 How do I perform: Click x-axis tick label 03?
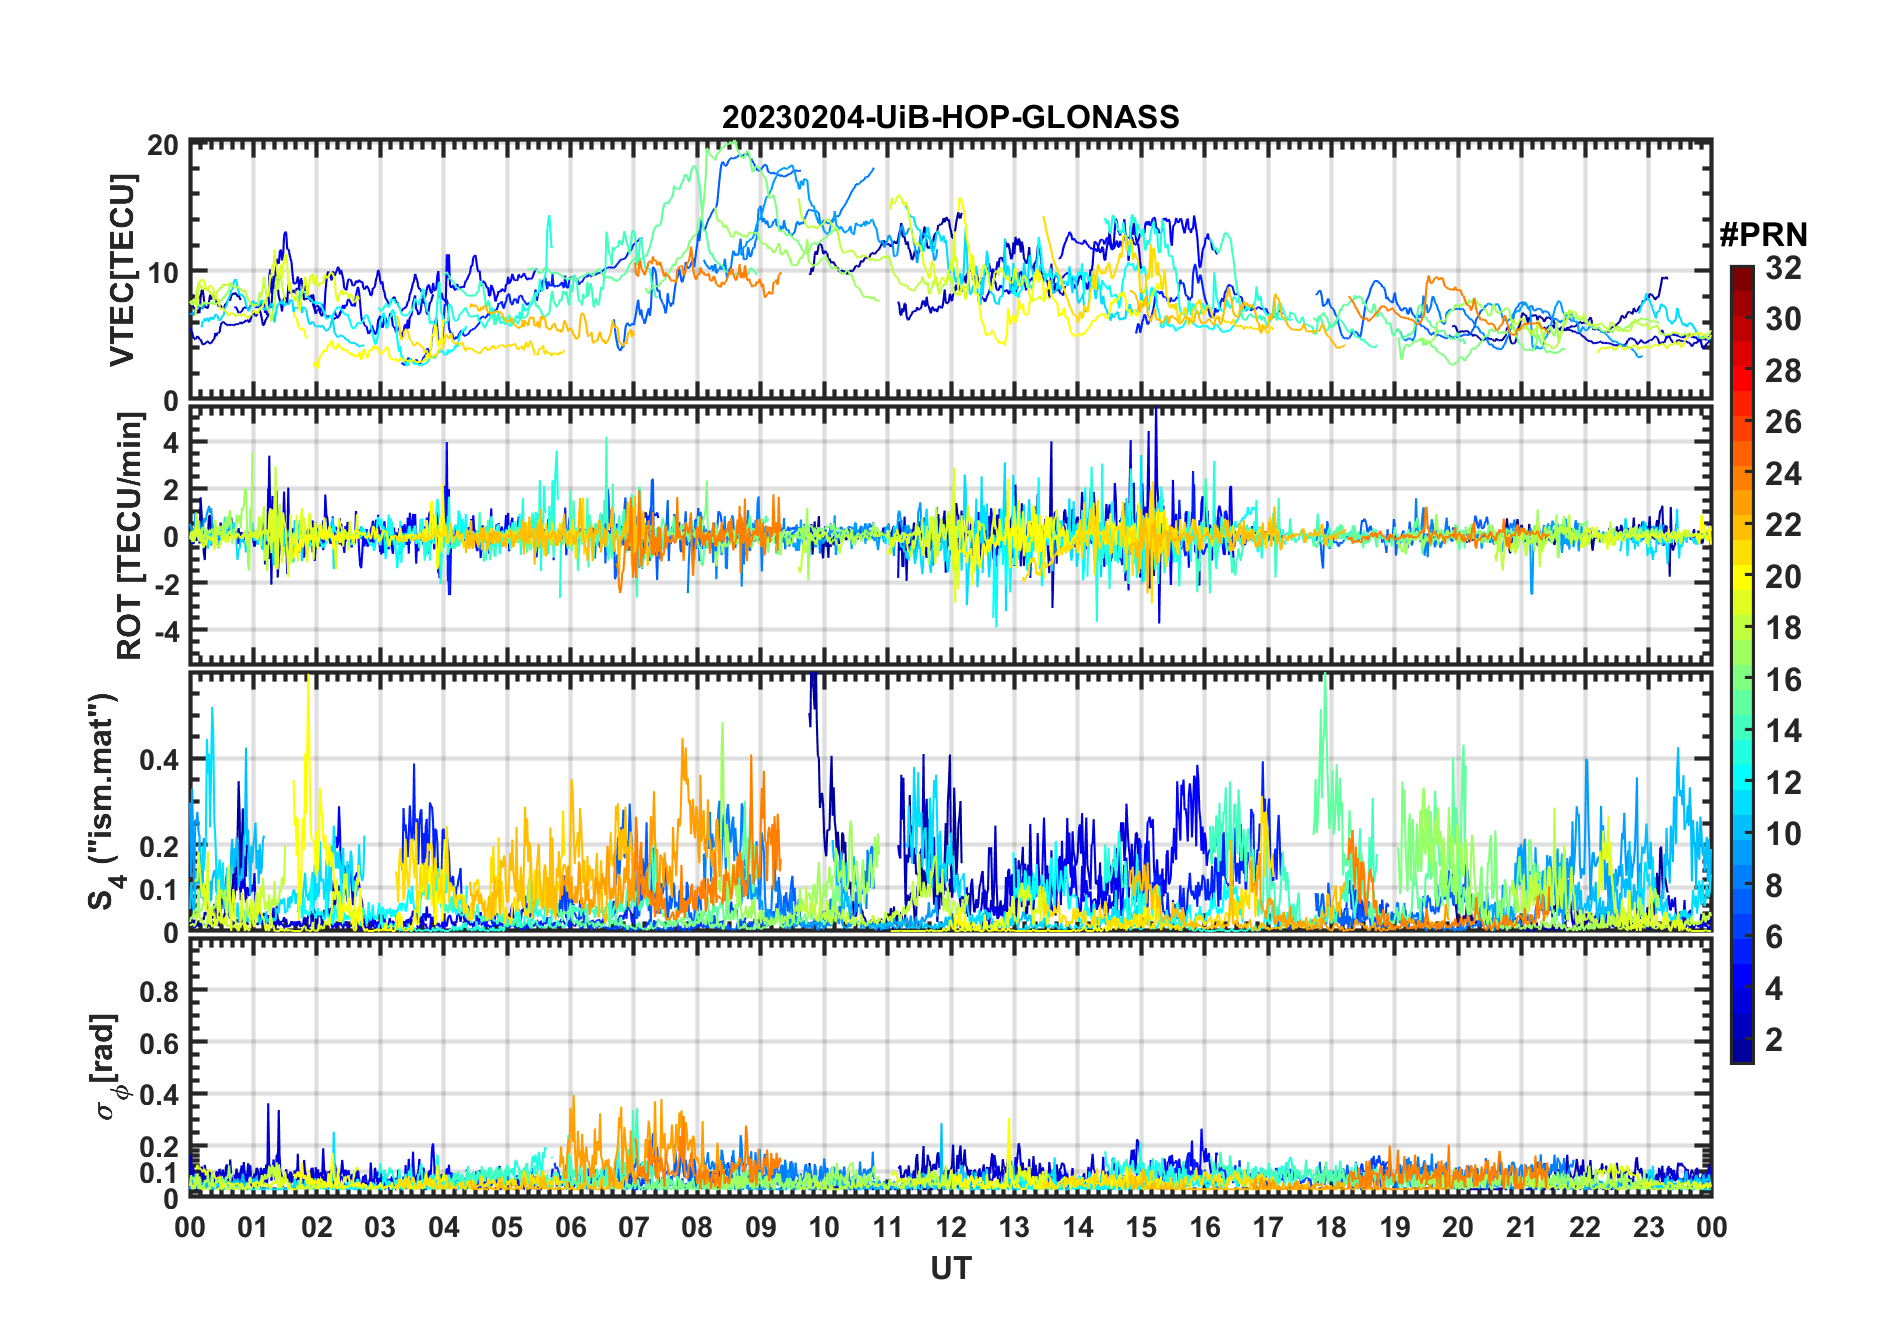[380, 1227]
